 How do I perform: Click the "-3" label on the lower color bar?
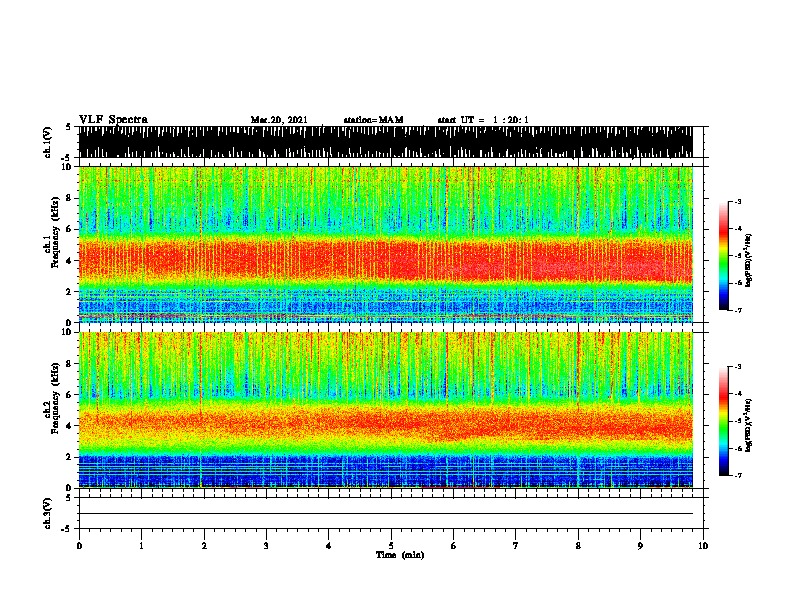(737, 367)
